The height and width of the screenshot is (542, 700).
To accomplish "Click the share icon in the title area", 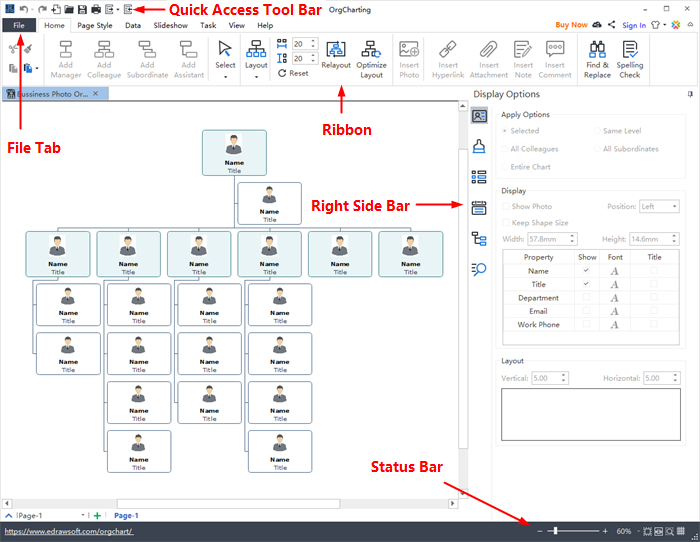I will pos(611,25).
